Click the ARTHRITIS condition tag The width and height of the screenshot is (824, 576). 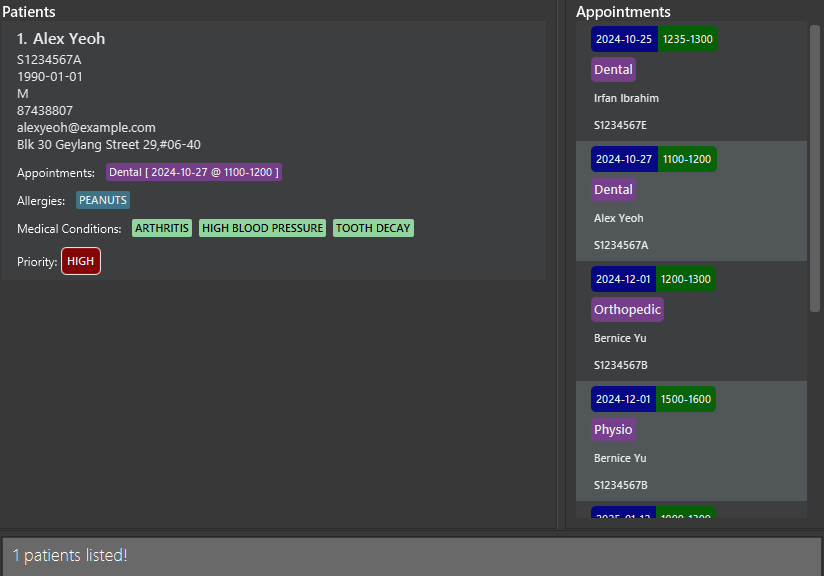tap(162, 228)
